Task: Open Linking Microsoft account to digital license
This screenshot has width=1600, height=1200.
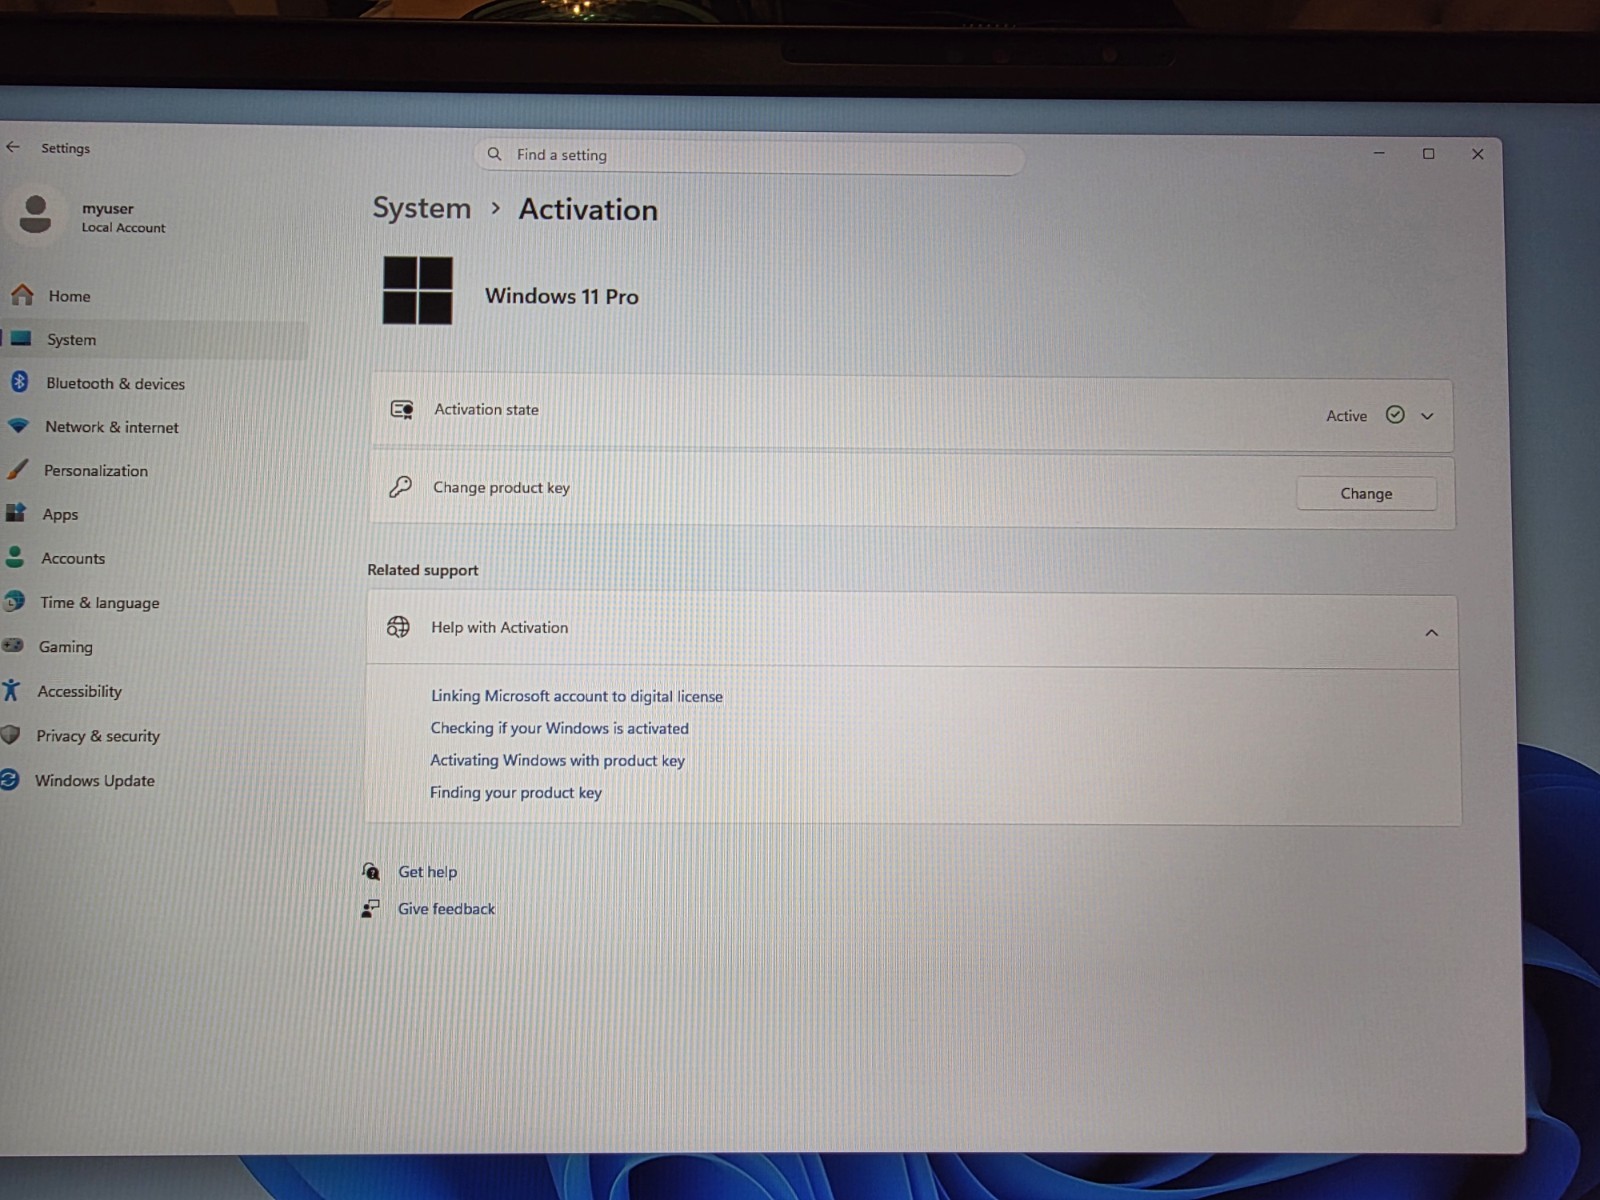Action: coord(576,696)
